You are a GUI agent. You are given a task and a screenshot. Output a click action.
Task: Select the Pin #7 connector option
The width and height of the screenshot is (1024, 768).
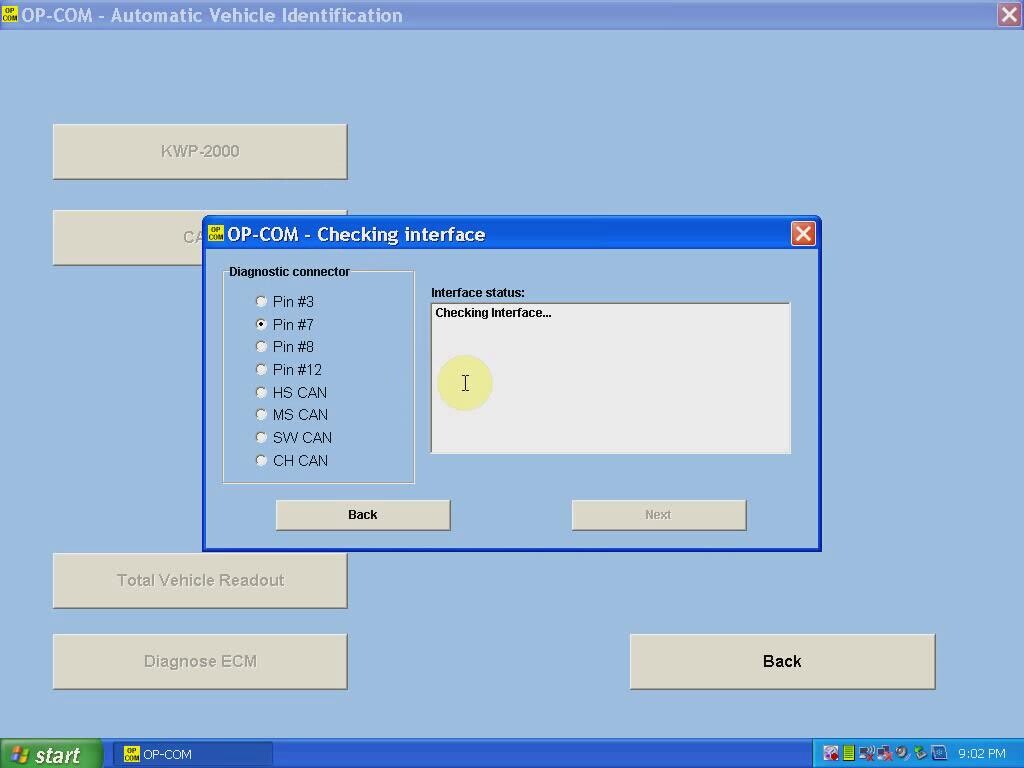pos(261,324)
